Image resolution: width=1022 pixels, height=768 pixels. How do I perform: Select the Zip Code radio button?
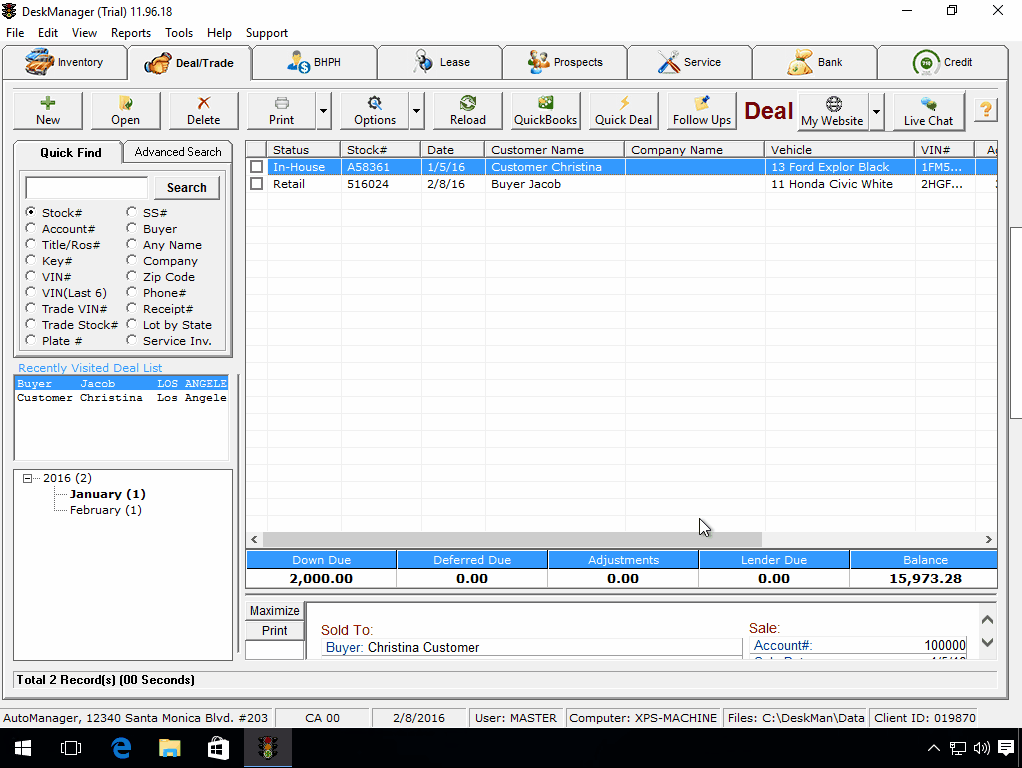[x=132, y=276]
